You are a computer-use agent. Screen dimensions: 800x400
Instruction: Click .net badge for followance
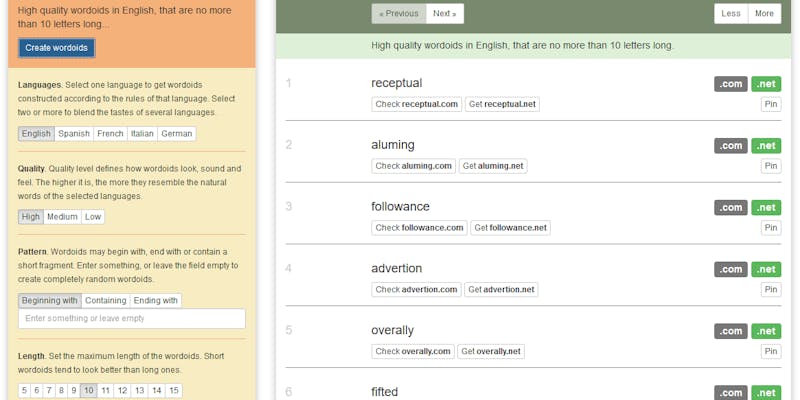coord(766,208)
